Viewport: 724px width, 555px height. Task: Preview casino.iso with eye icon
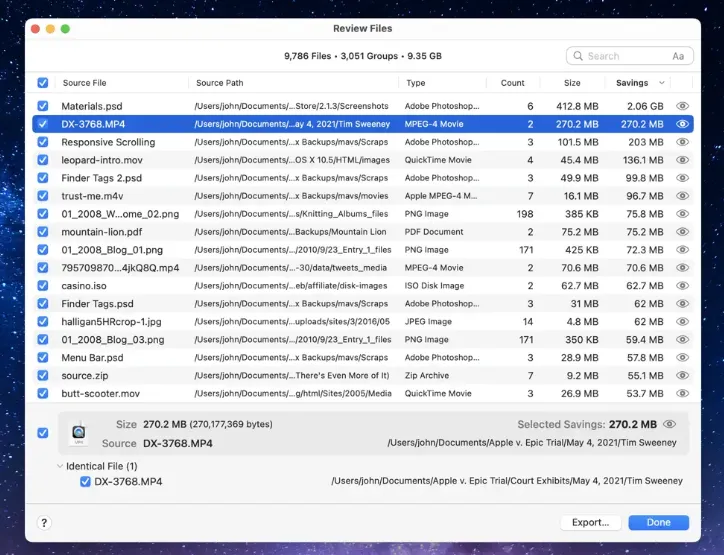point(682,286)
